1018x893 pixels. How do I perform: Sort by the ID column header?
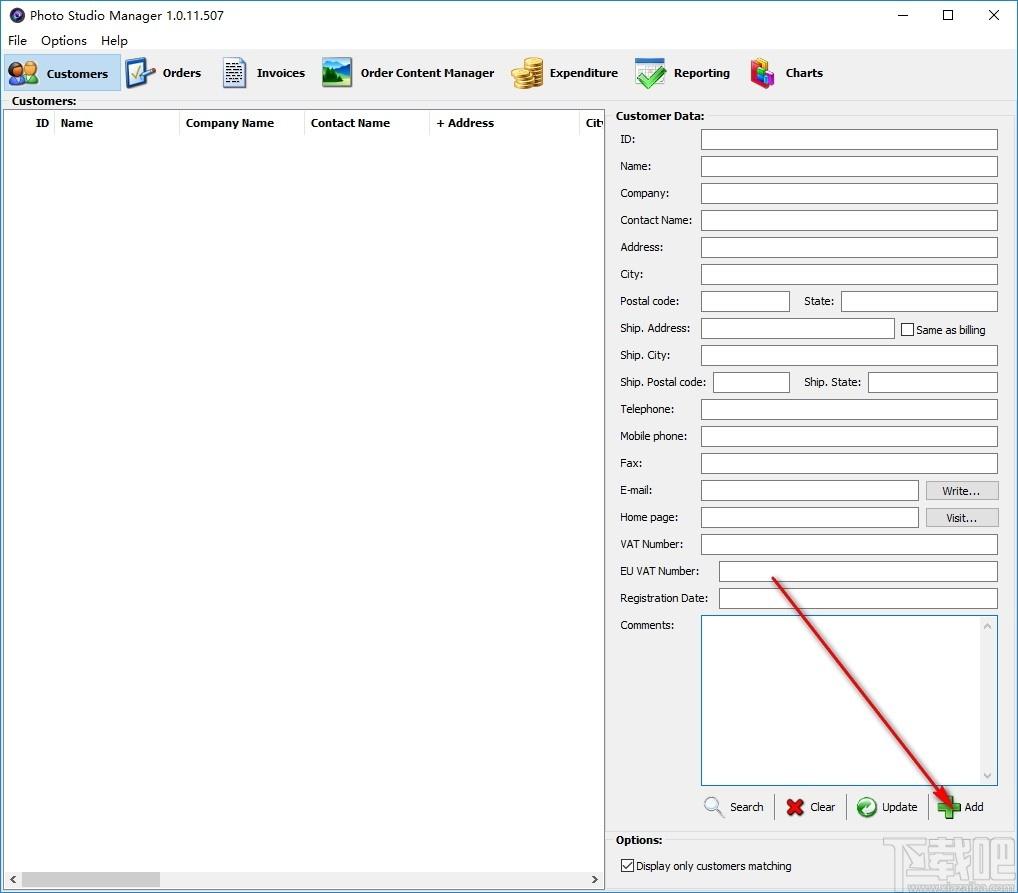click(42, 123)
